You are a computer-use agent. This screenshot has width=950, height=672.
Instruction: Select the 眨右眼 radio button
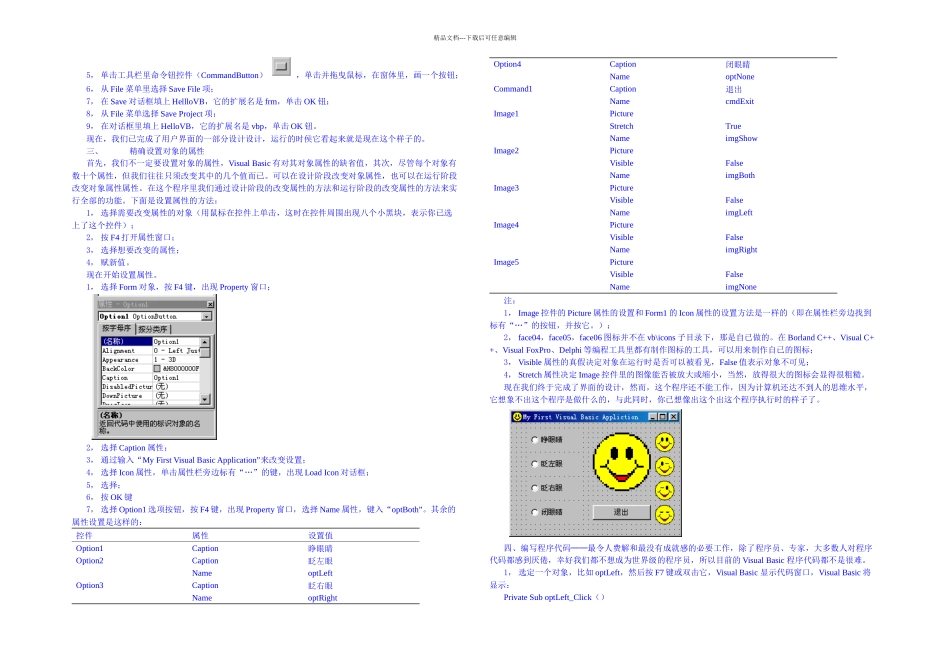(x=534, y=488)
